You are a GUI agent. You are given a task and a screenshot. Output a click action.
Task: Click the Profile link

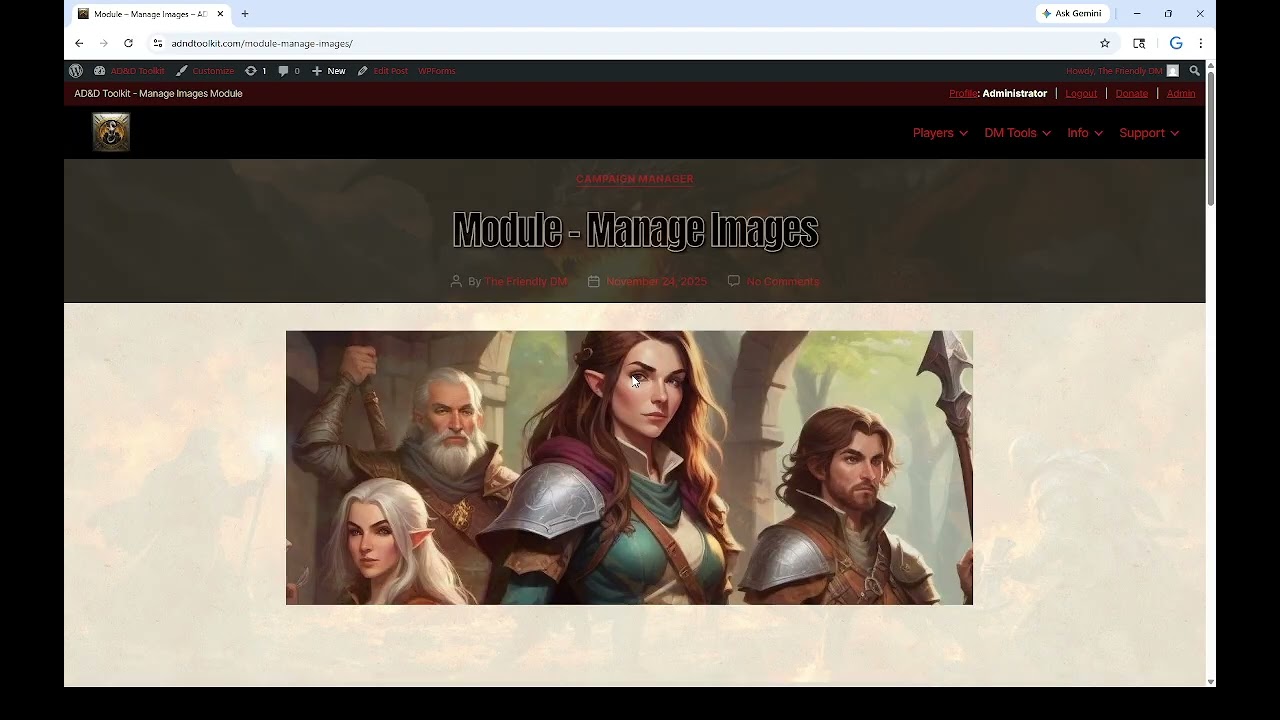click(x=963, y=93)
